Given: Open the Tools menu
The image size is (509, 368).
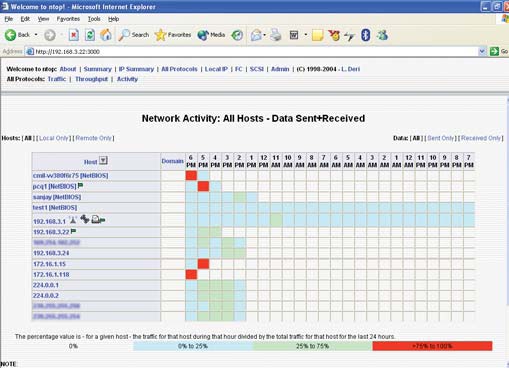Looking at the screenshot, I should click(94, 19).
